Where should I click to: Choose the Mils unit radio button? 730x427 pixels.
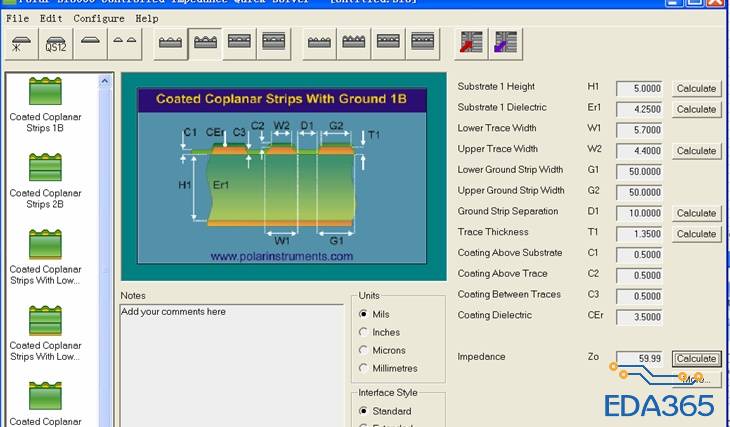coord(364,314)
